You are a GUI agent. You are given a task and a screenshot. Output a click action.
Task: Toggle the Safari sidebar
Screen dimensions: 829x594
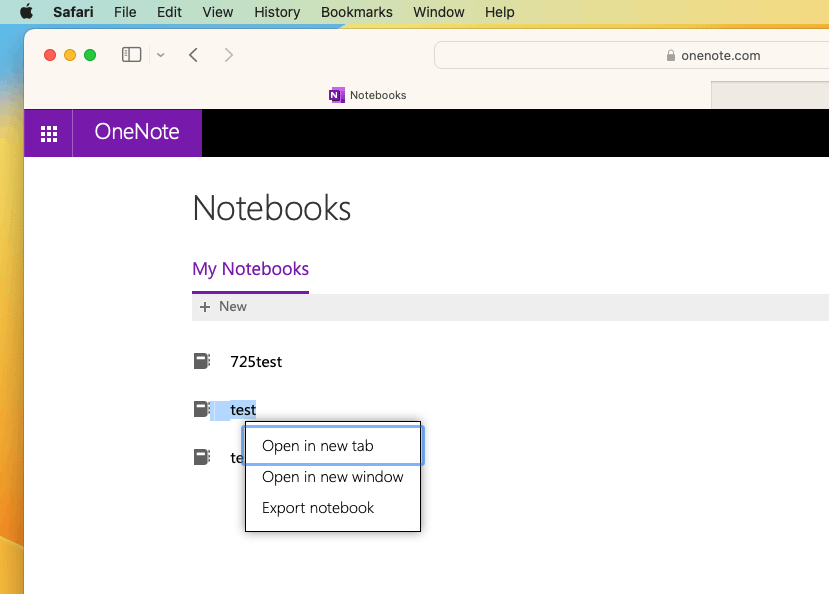coord(131,54)
